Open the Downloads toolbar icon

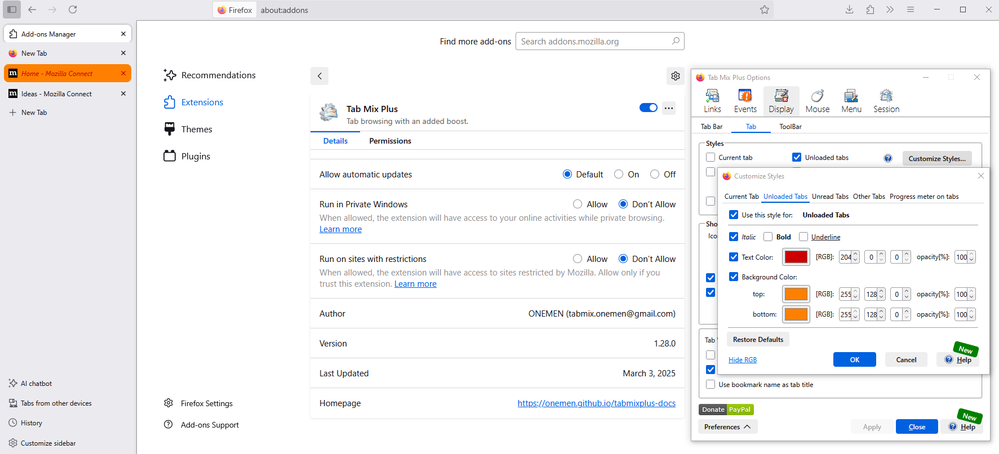pos(849,10)
